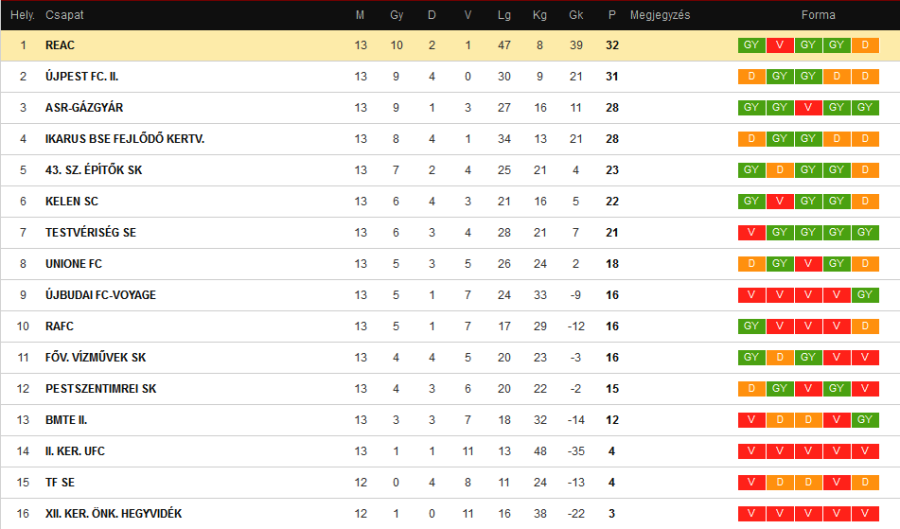This screenshot has height=529, width=900.
Task: Click the red V badge in REAC's form
Action: pos(780,45)
